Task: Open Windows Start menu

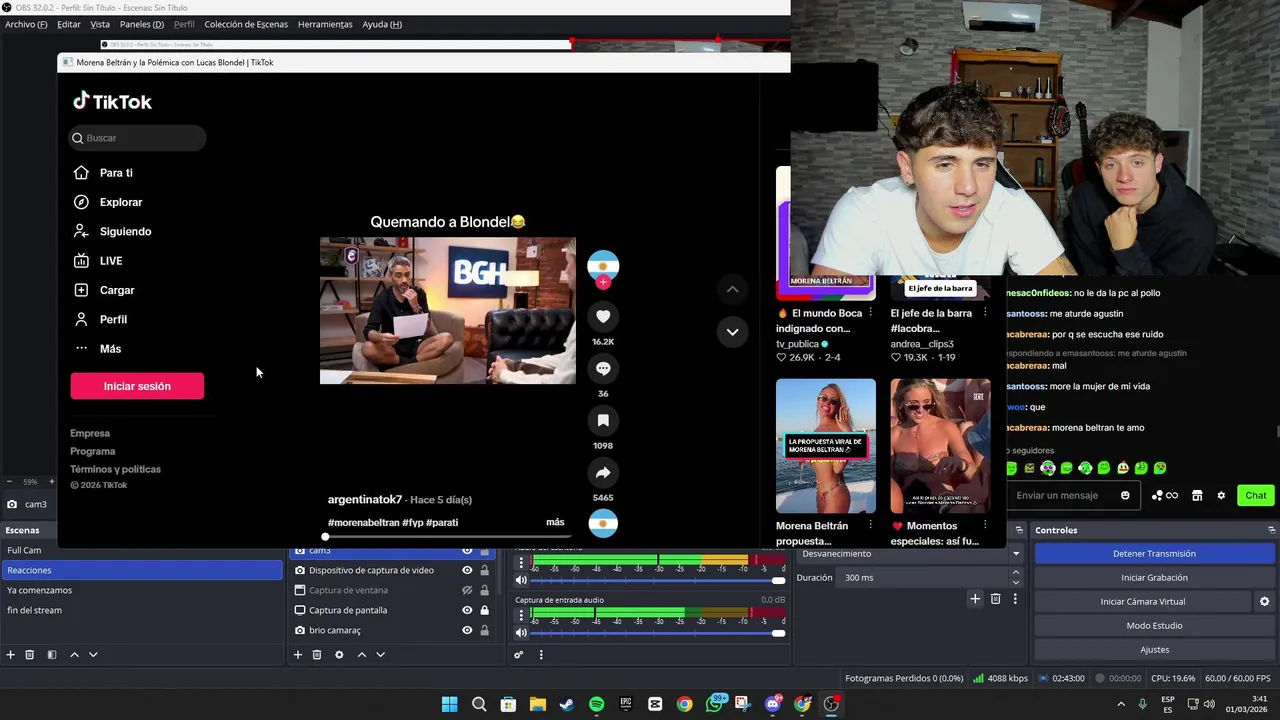Action: click(x=450, y=704)
